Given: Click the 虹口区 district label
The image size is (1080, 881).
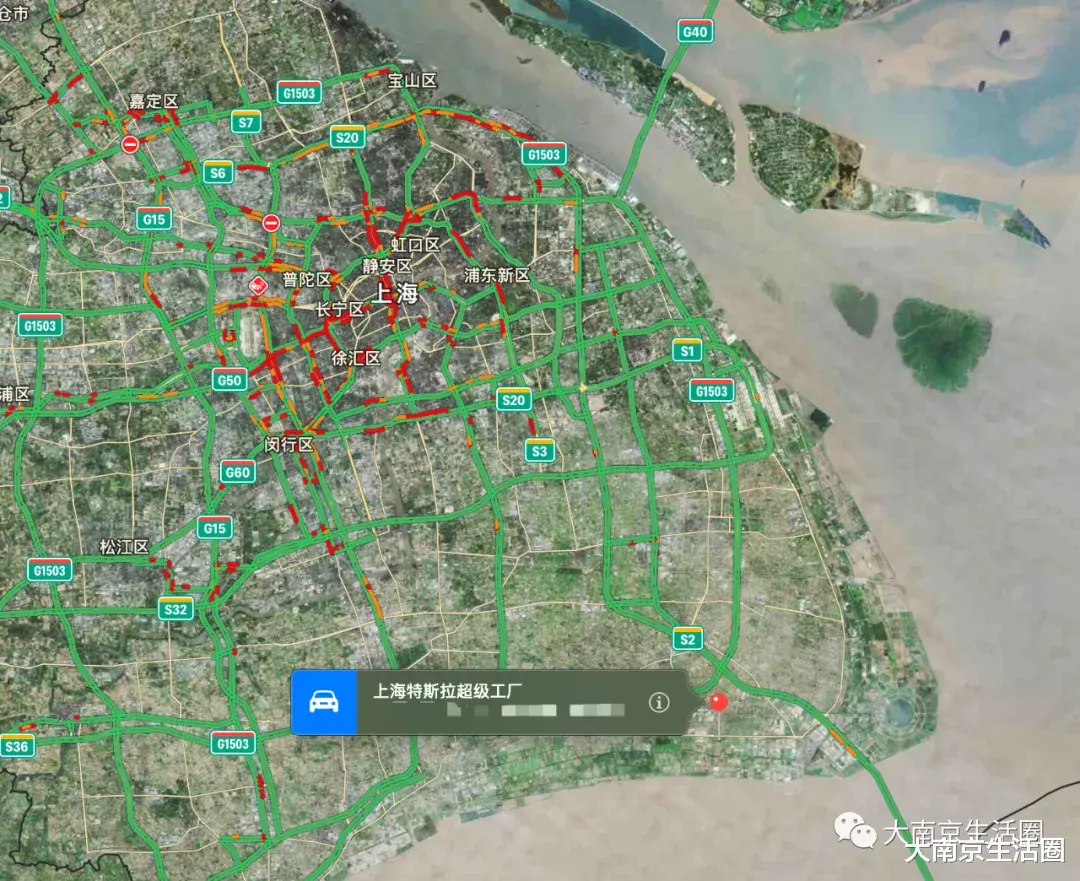Looking at the screenshot, I should tap(415, 245).
